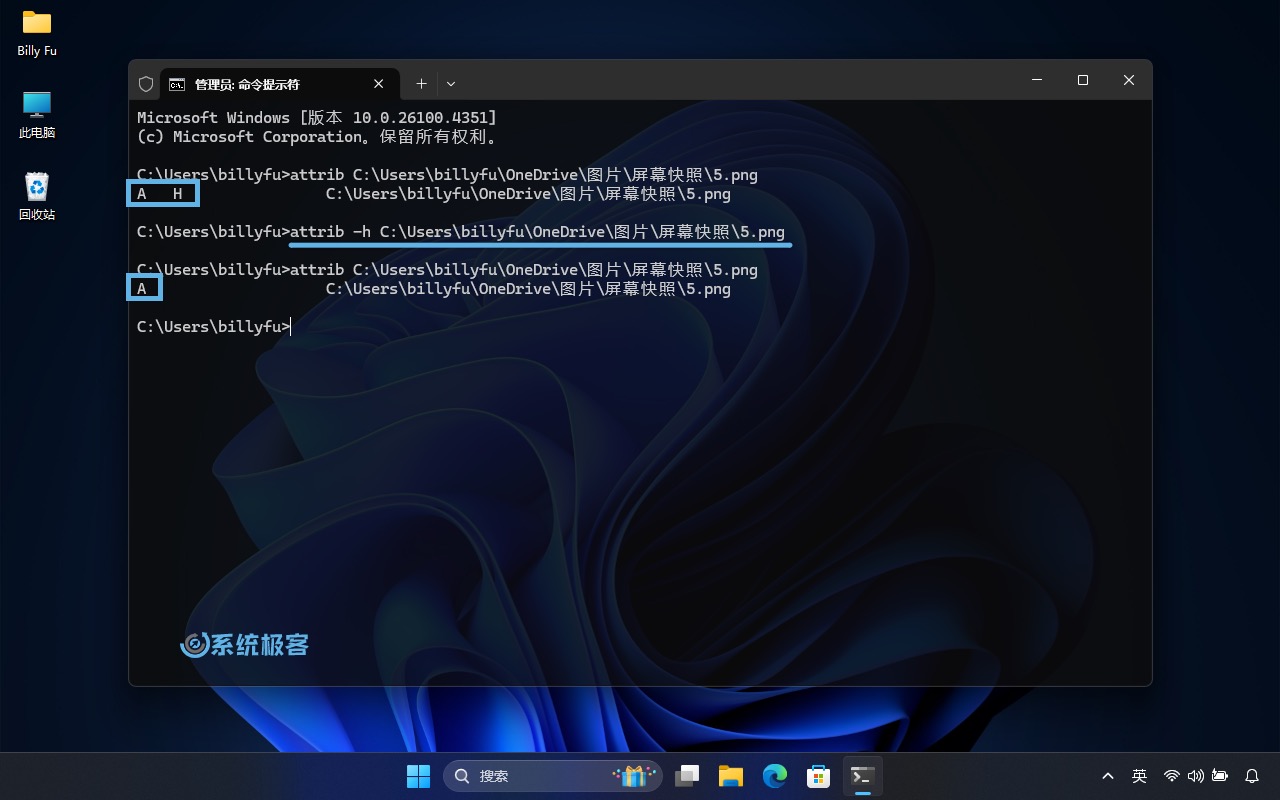Click the 'attrib -h C:\Users\billyfu\OneDrive' command line
Viewport: 1280px width, 800px height.
click(x=461, y=232)
